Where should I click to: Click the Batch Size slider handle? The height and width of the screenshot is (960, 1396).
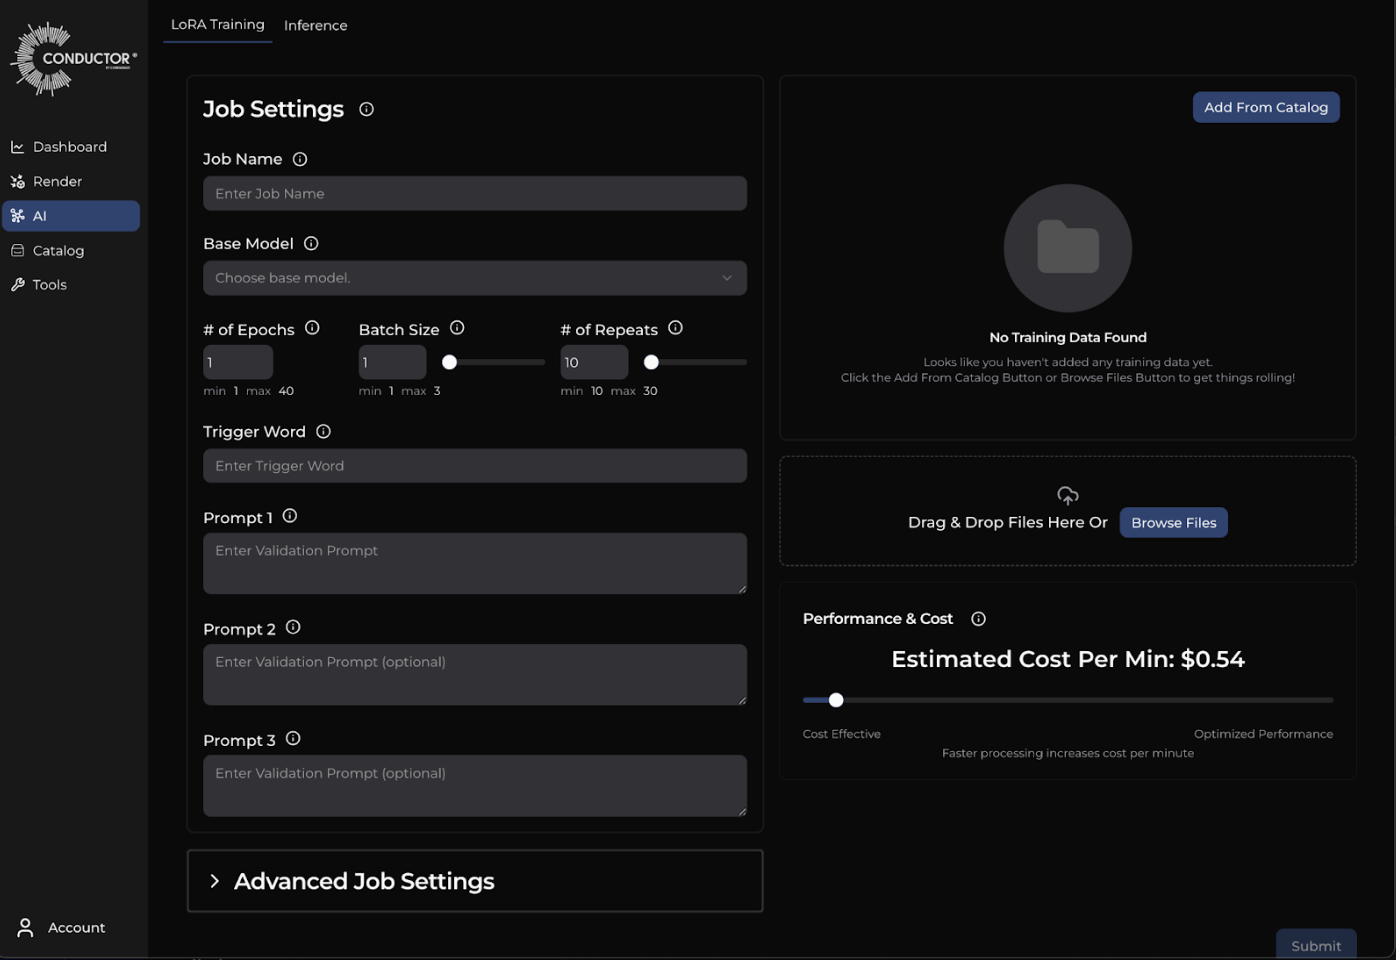tap(450, 362)
